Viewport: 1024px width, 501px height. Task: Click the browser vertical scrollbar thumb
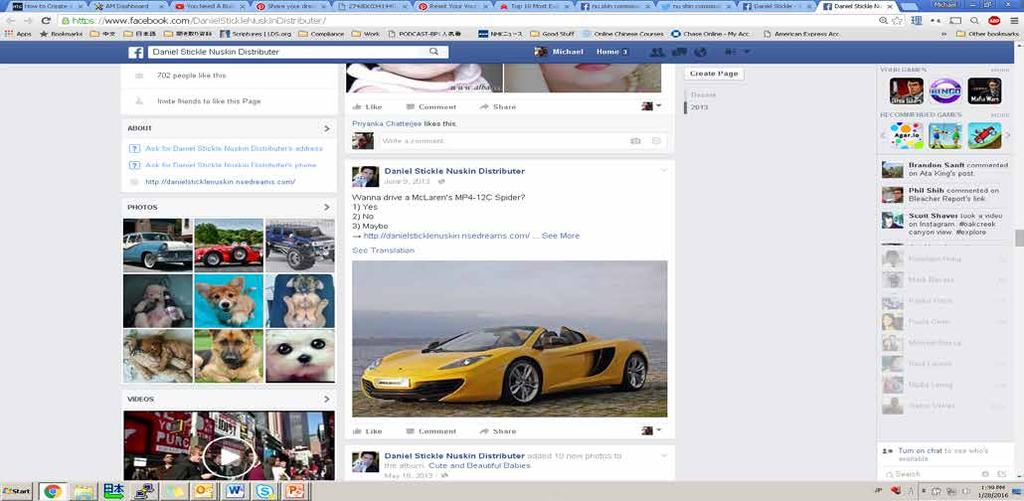(x=1019, y=238)
